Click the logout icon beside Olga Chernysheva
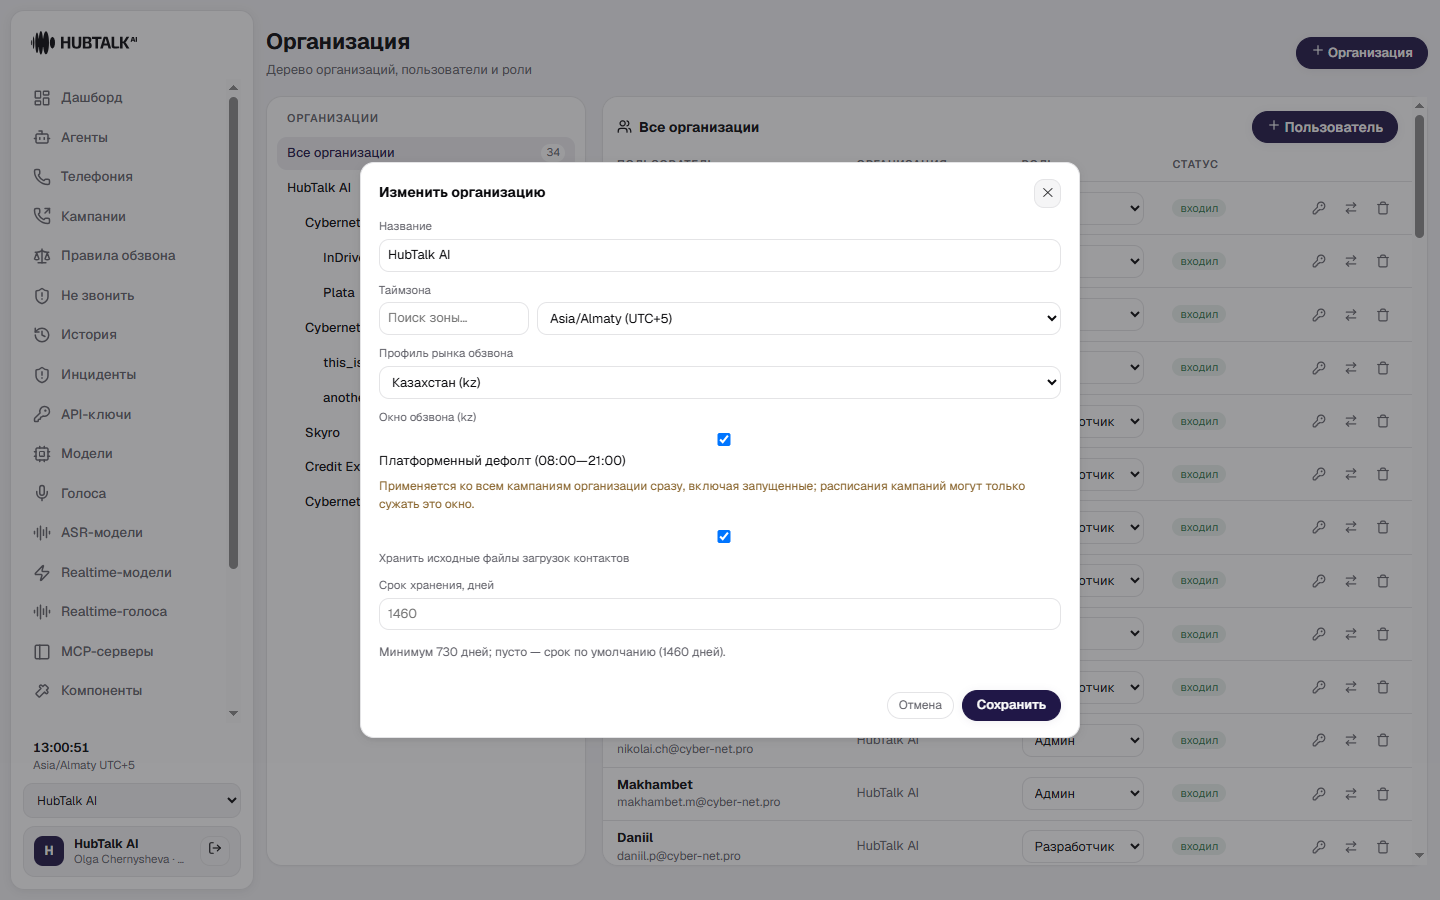 click(x=215, y=849)
